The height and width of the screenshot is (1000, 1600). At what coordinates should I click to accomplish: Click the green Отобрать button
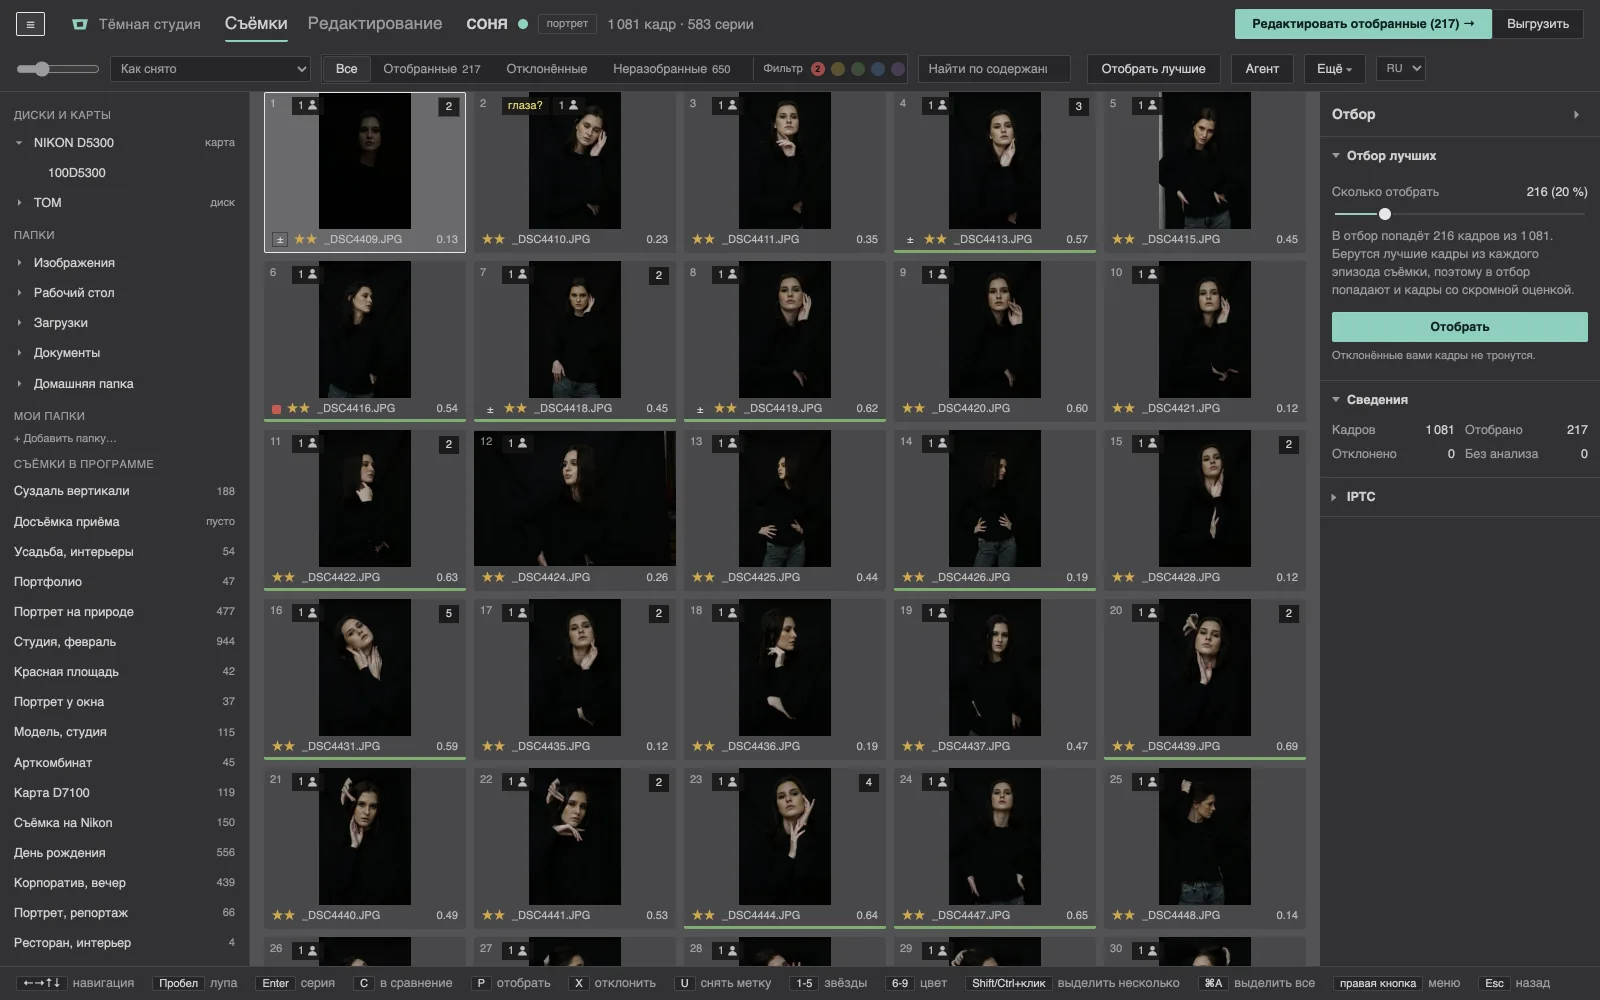1460,327
